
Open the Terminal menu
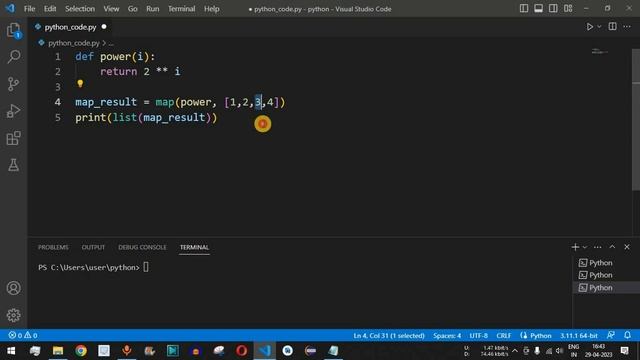pos(182,9)
